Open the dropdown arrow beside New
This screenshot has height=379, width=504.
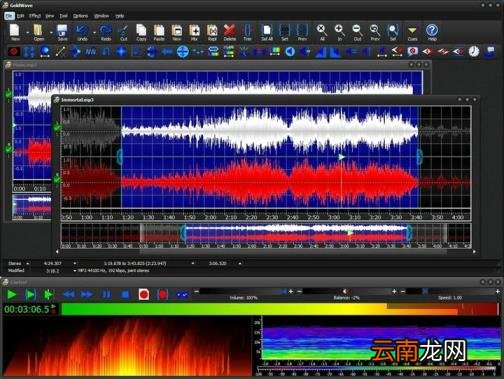(x=28, y=33)
